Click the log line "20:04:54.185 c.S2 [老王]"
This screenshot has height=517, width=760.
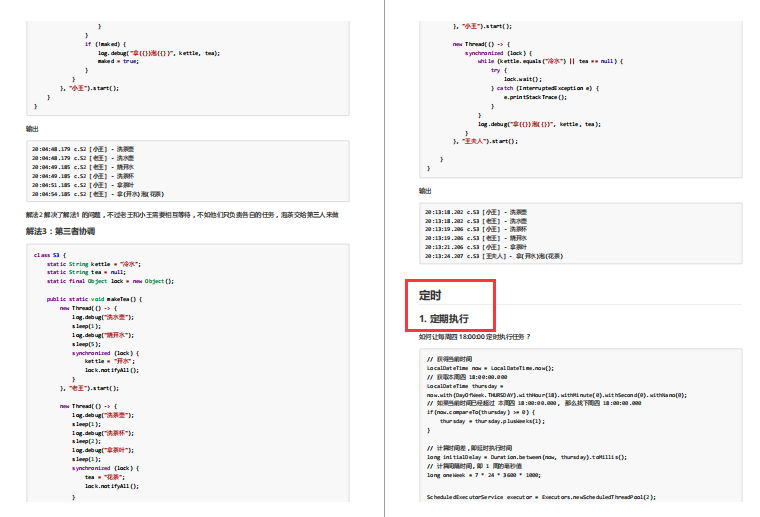point(98,194)
